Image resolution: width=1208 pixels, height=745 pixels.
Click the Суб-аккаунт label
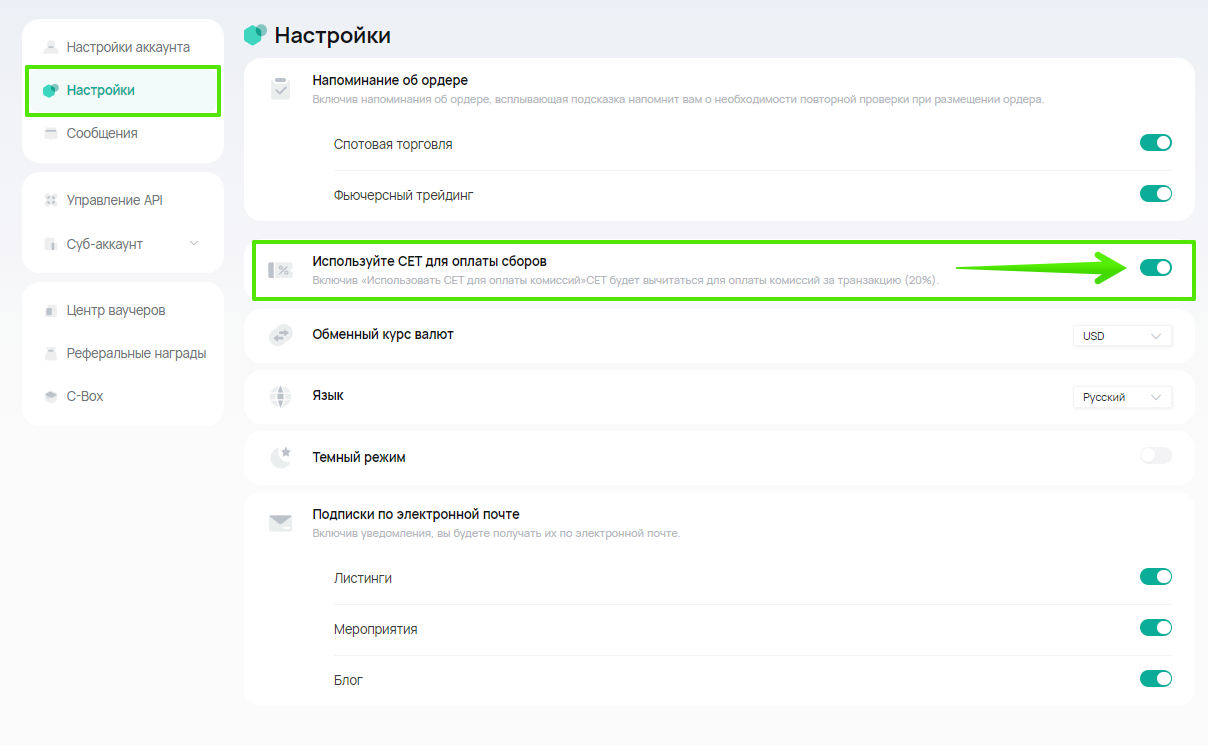[x=105, y=244]
